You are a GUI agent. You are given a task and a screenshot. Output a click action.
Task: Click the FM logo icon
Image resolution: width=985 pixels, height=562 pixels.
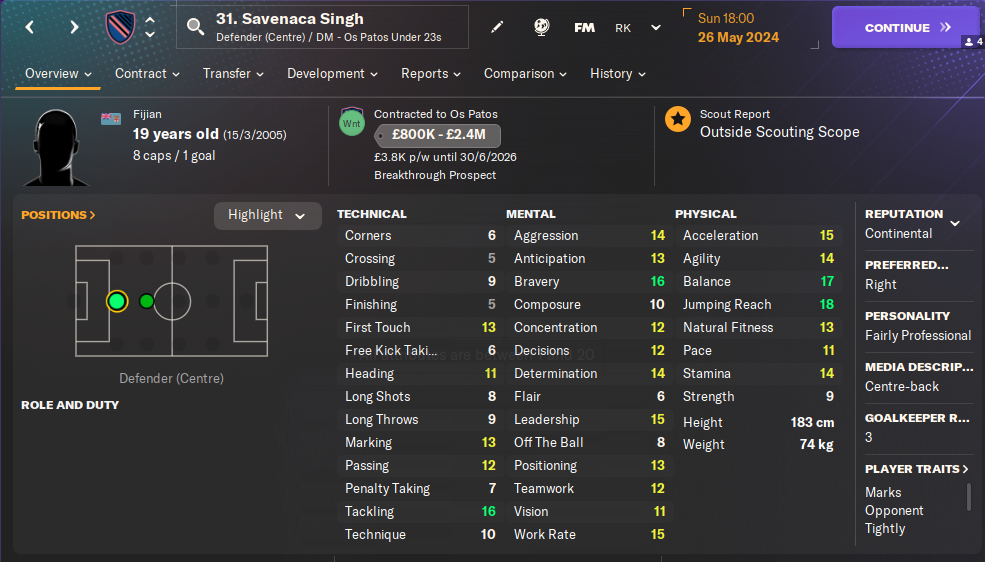(x=584, y=28)
